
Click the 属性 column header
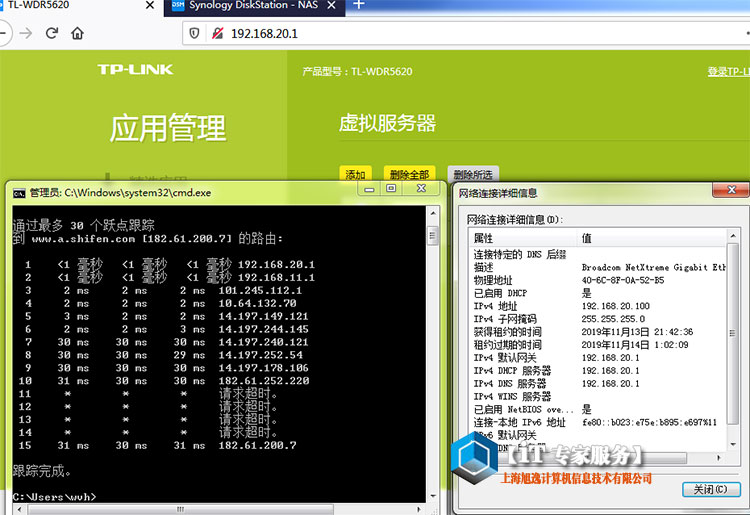coord(522,238)
